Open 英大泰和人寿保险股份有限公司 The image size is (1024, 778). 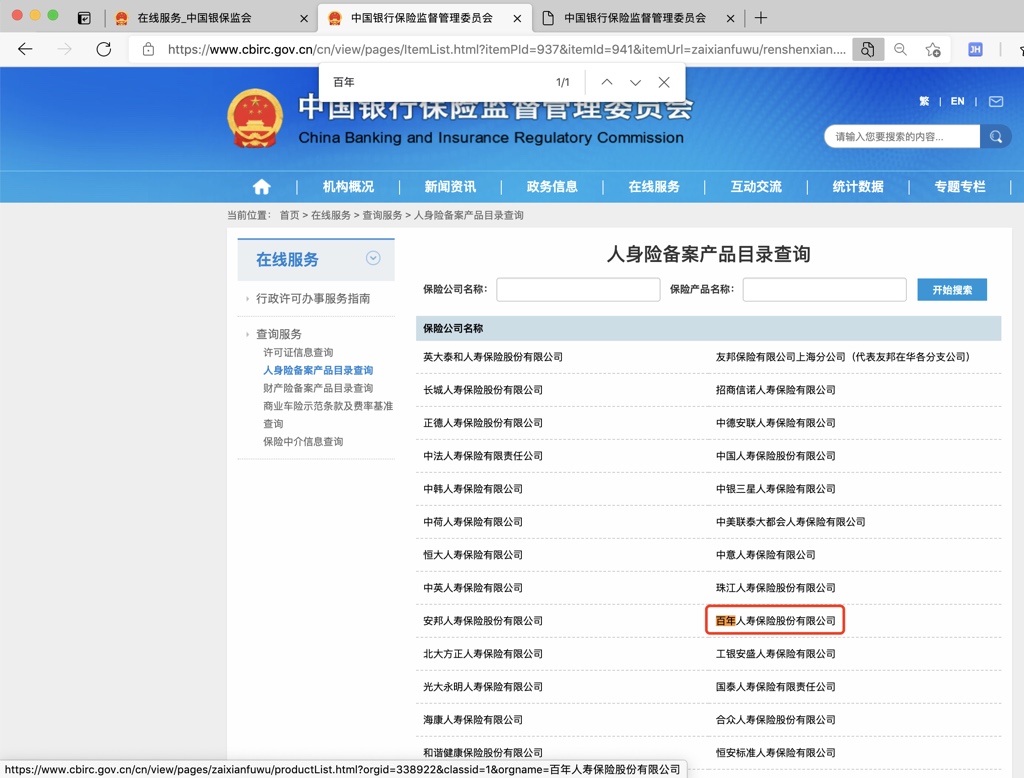coord(492,357)
